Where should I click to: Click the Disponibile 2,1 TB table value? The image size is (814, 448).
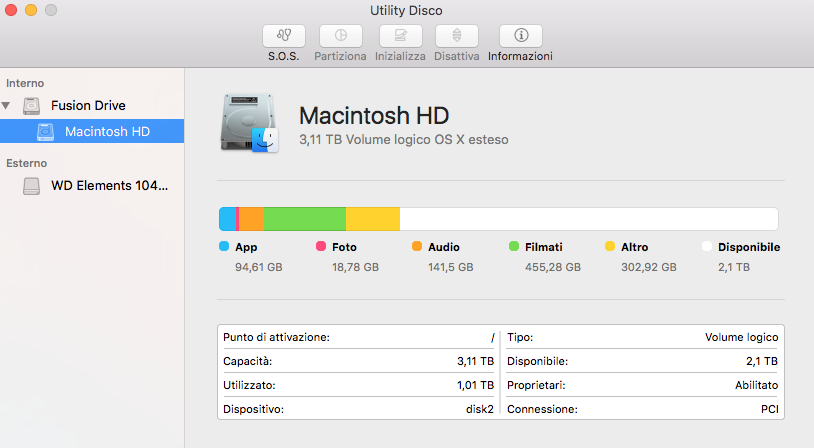(762, 361)
